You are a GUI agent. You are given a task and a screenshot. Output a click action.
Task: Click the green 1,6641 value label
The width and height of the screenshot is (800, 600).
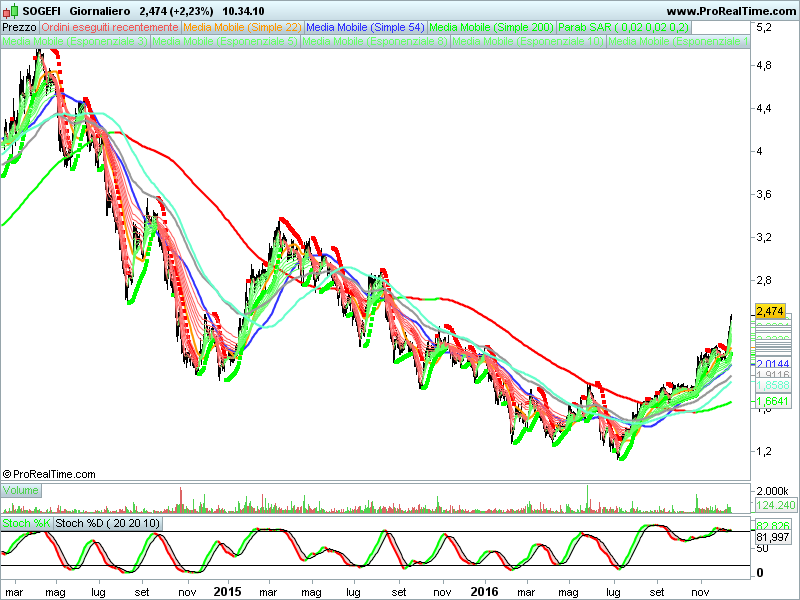point(773,402)
